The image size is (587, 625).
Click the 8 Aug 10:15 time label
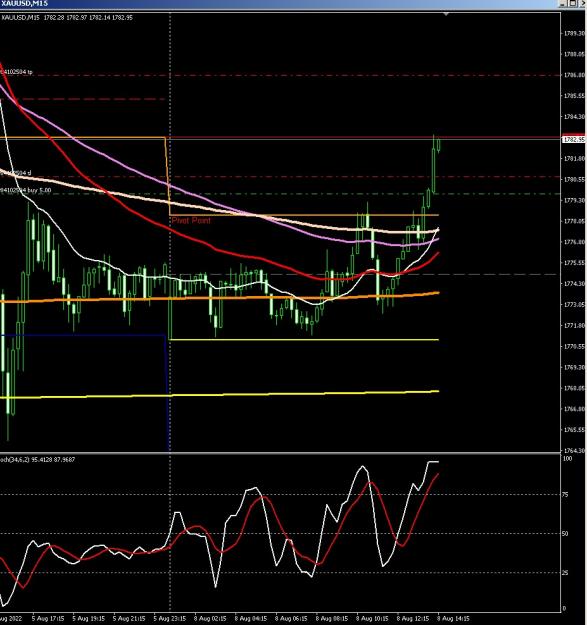point(372,618)
